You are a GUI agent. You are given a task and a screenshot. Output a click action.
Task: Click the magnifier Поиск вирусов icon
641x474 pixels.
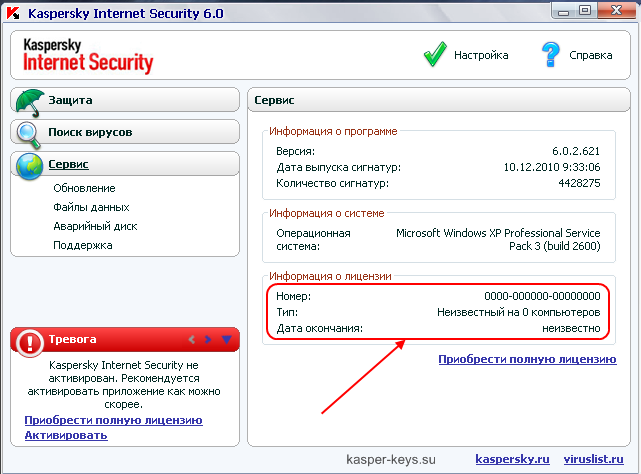click(30, 132)
